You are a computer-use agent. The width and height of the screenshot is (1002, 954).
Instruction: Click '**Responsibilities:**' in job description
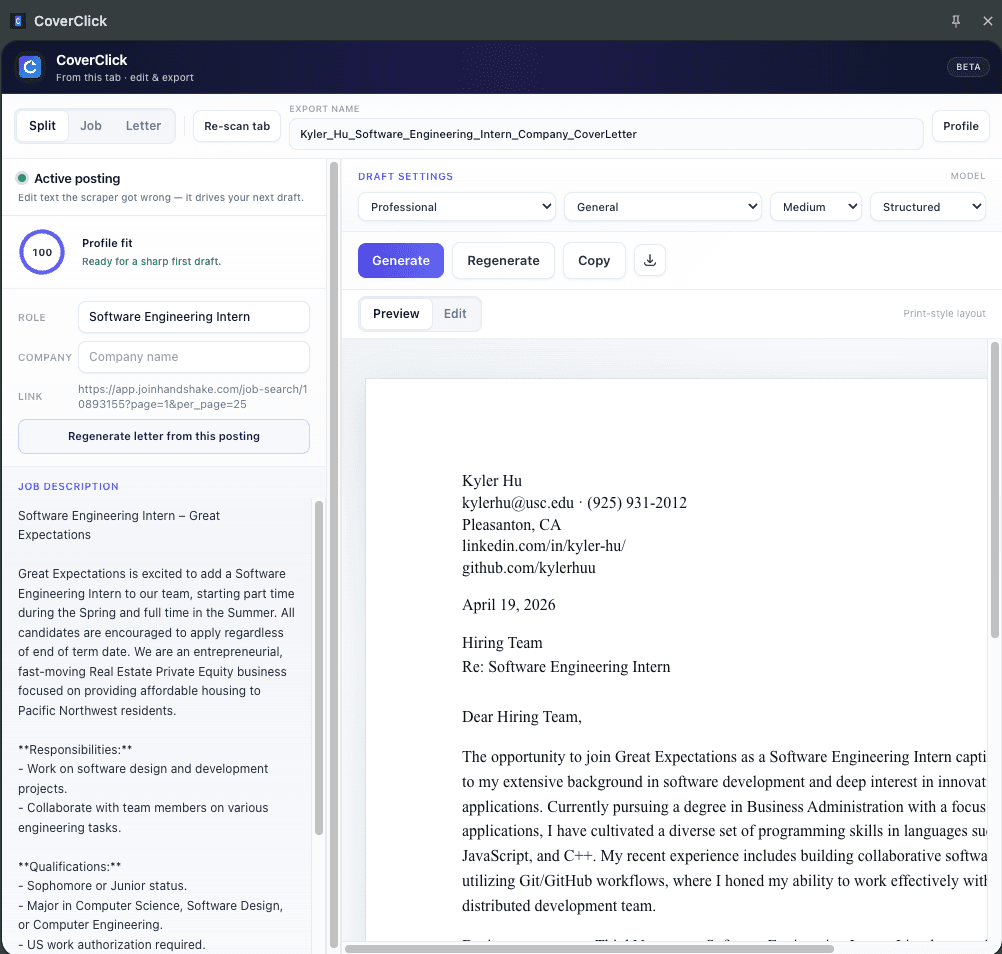[x=75, y=750]
